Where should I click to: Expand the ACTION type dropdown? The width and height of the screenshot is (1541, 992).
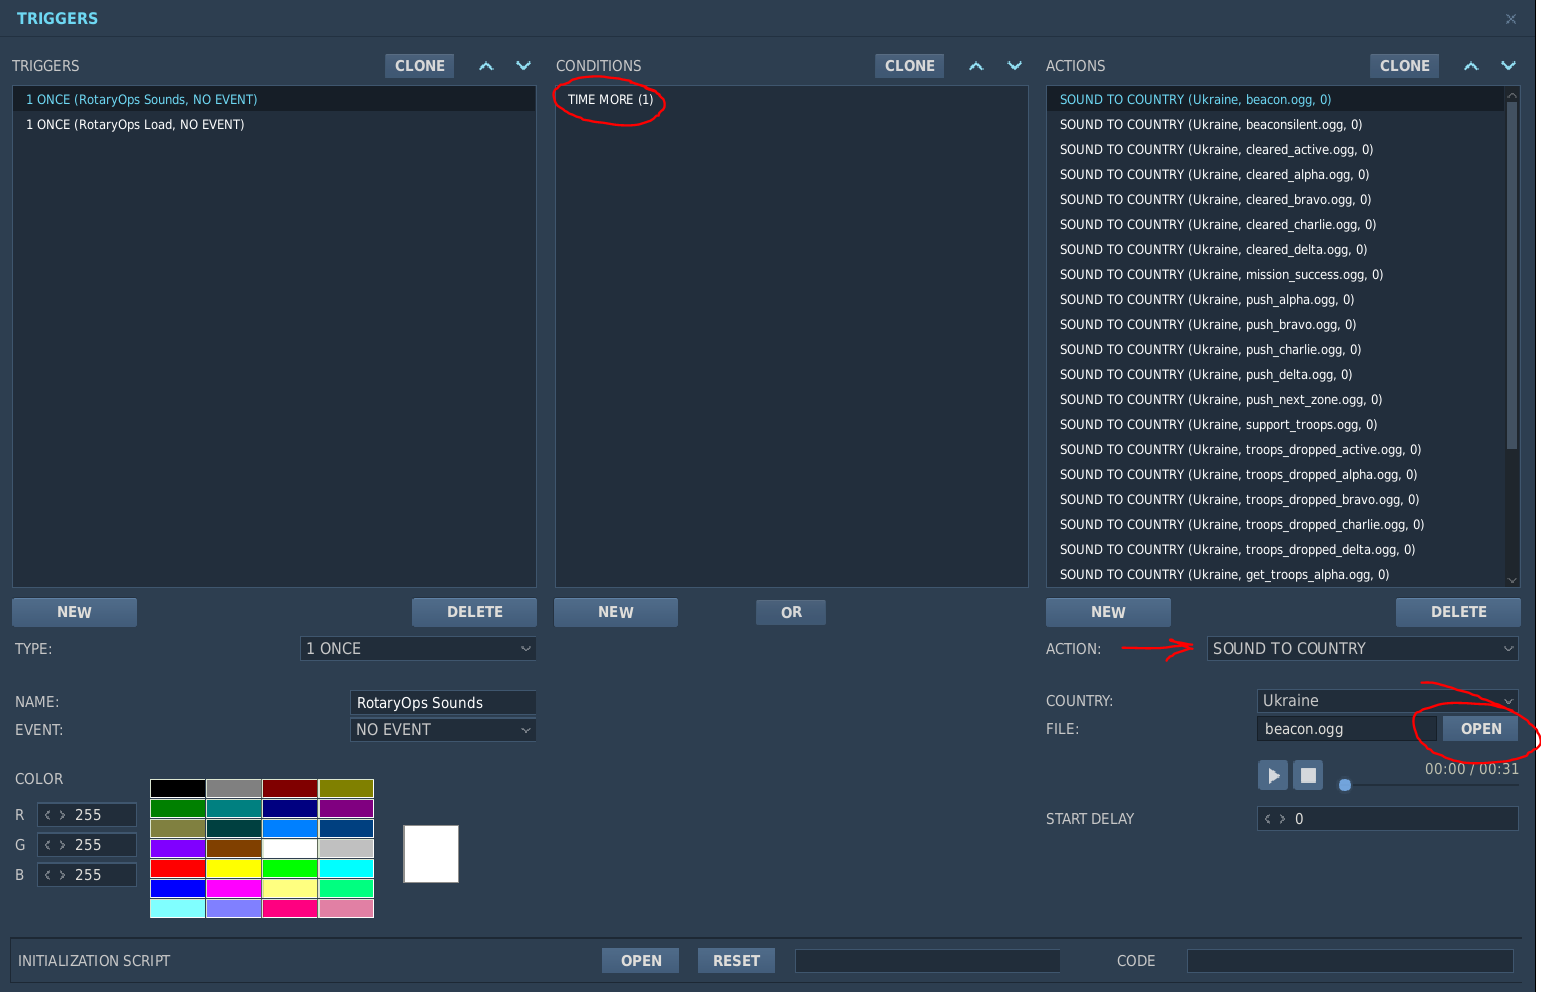click(x=1362, y=649)
